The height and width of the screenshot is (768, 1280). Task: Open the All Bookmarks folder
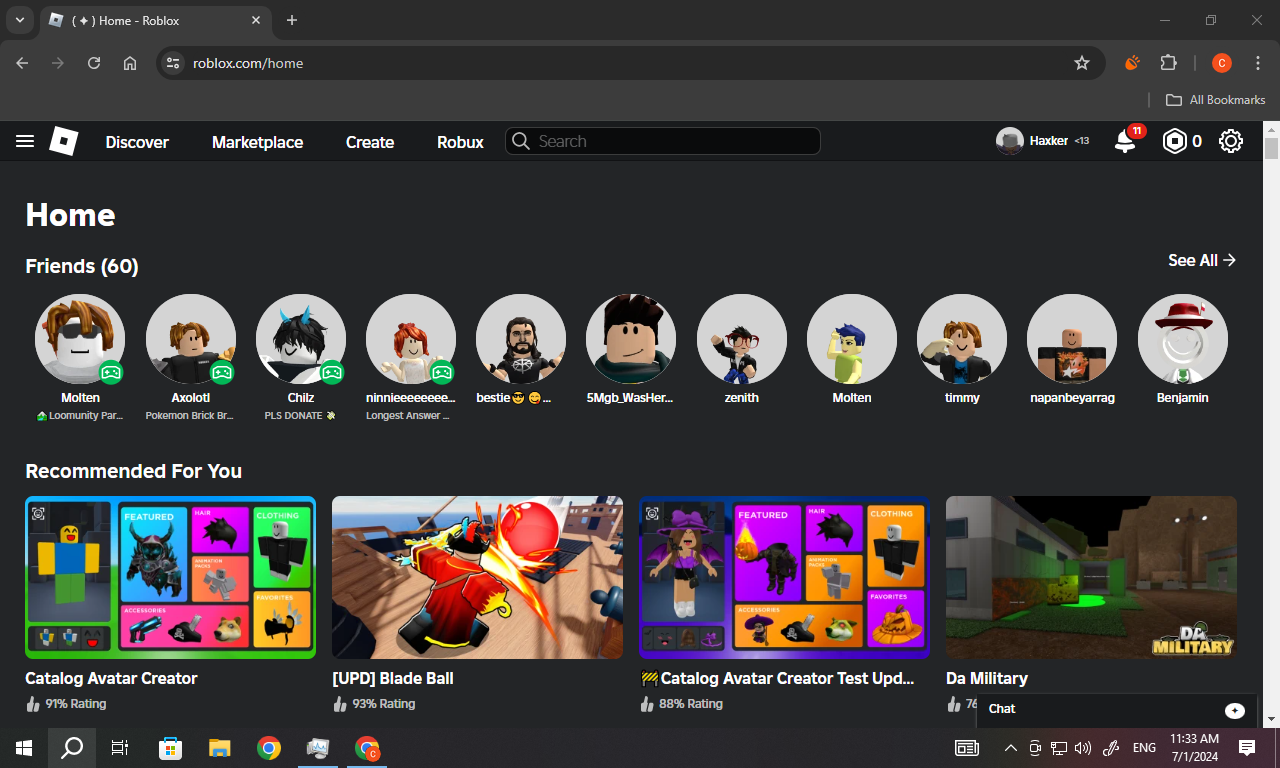[1216, 100]
